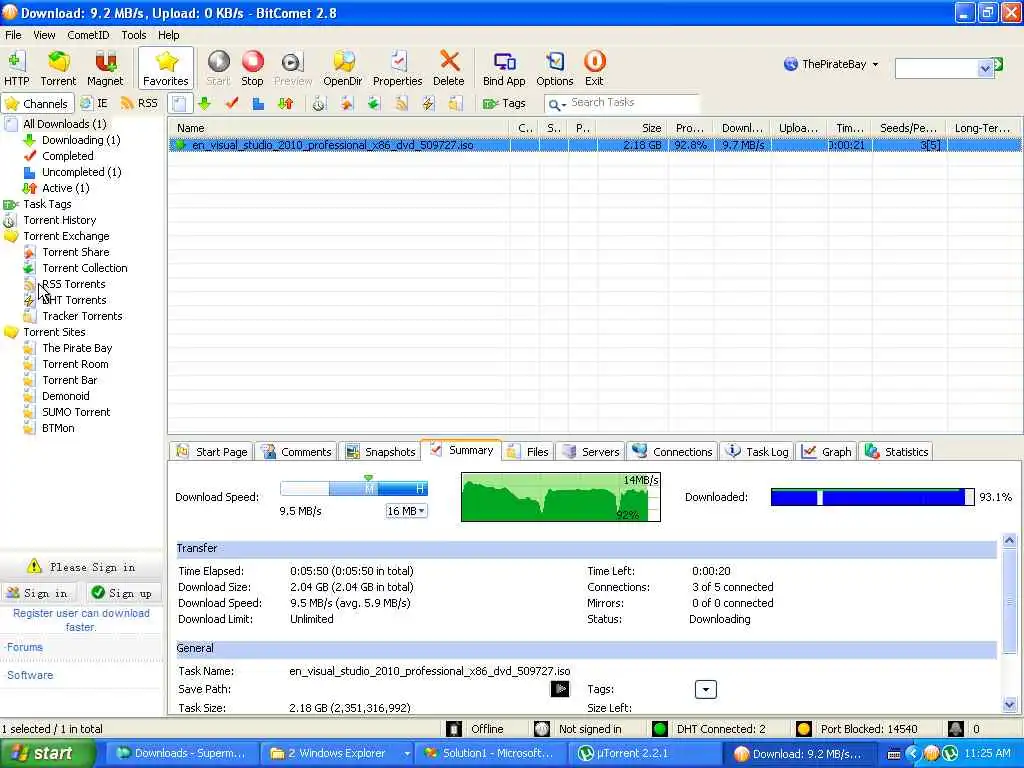The height and width of the screenshot is (768, 1024).
Task: Open the search filter dropdown in Search Tasks
Action: pyautogui.click(x=557, y=104)
